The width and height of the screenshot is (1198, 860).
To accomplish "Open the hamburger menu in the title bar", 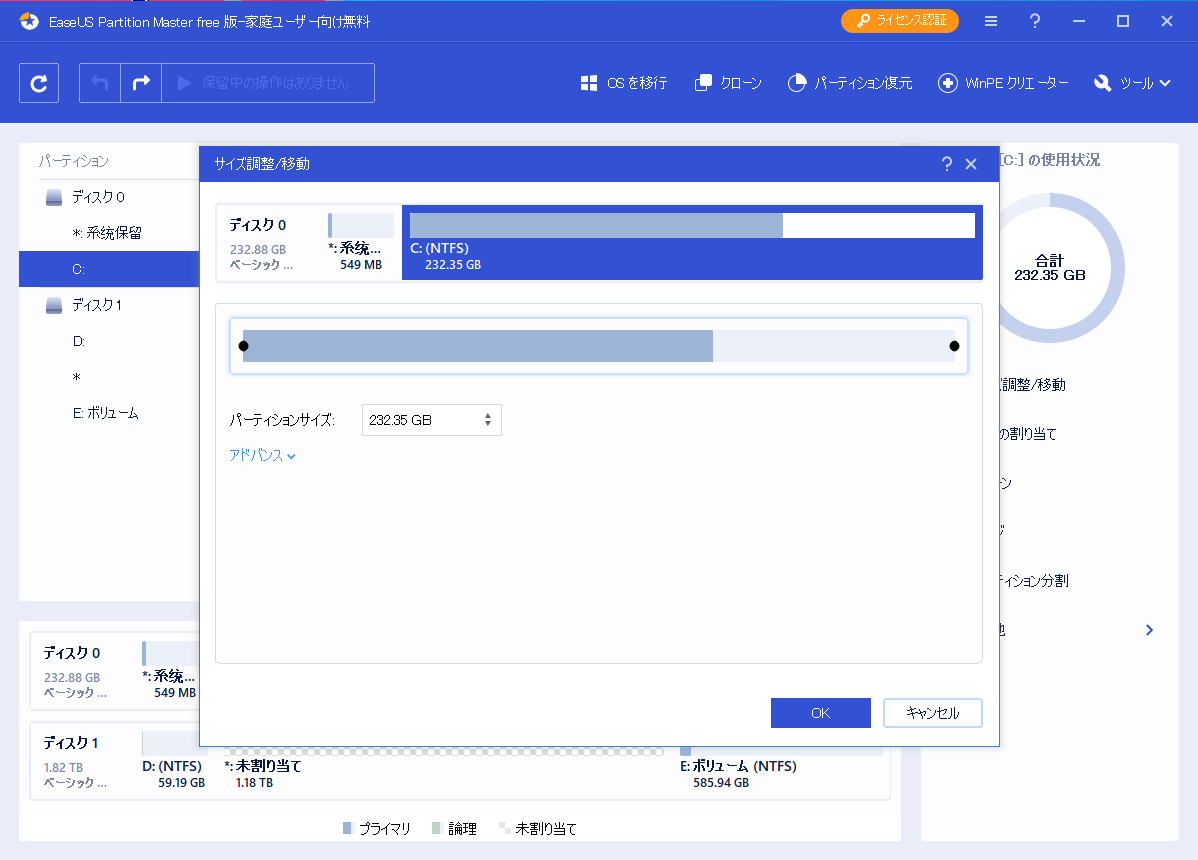I will (x=991, y=21).
